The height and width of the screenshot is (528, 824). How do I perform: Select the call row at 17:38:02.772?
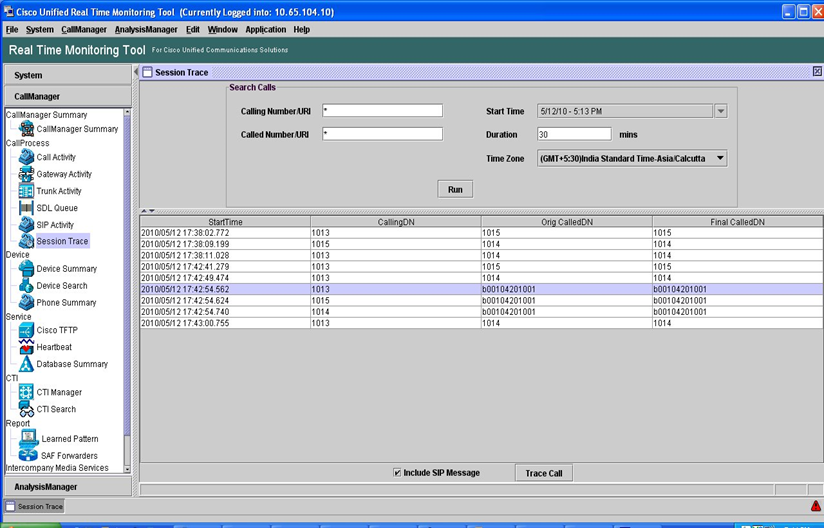click(x=481, y=233)
